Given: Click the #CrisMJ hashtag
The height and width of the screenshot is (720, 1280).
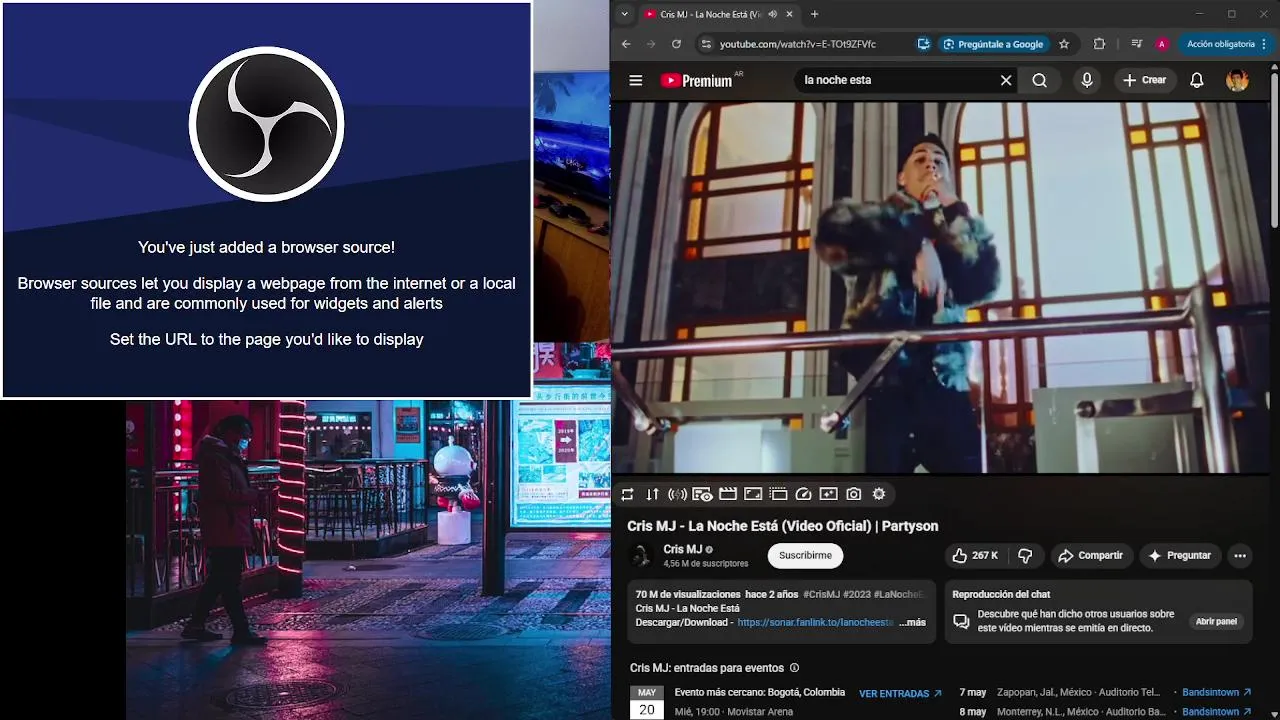Looking at the screenshot, I should point(821,594).
